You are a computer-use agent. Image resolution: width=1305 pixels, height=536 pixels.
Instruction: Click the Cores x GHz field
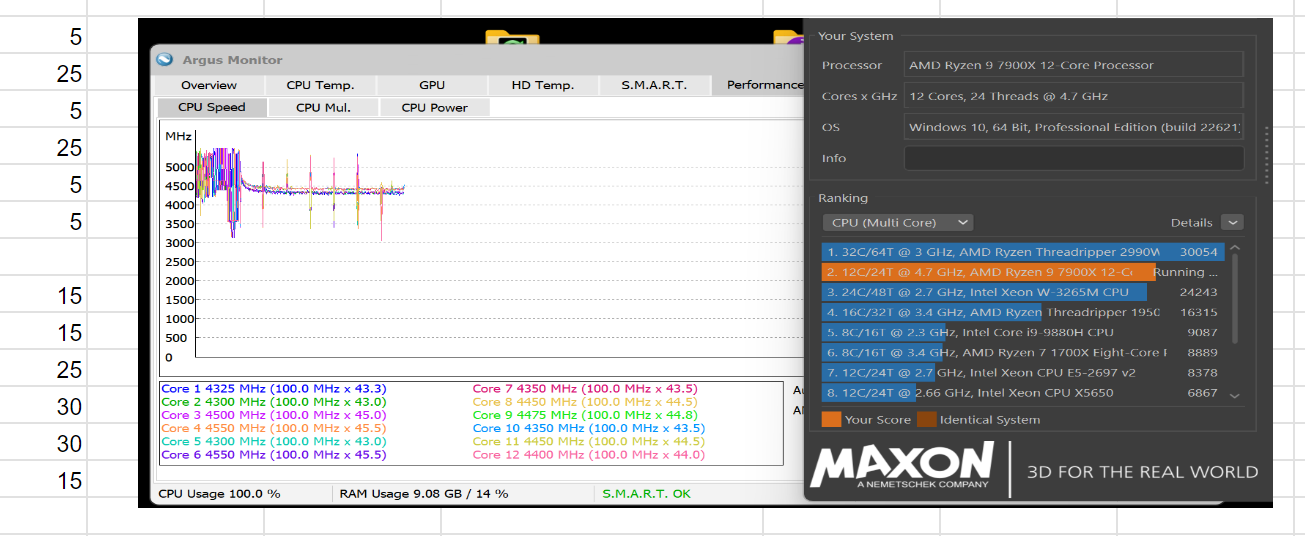pyautogui.click(x=1074, y=96)
